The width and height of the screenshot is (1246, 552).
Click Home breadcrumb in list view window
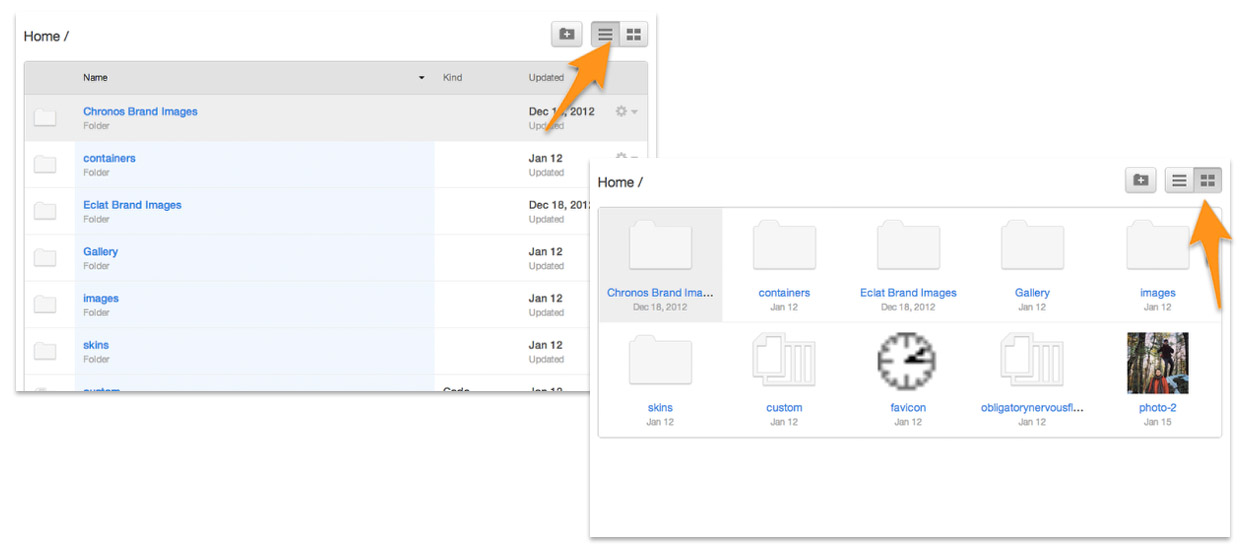click(41, 36)
